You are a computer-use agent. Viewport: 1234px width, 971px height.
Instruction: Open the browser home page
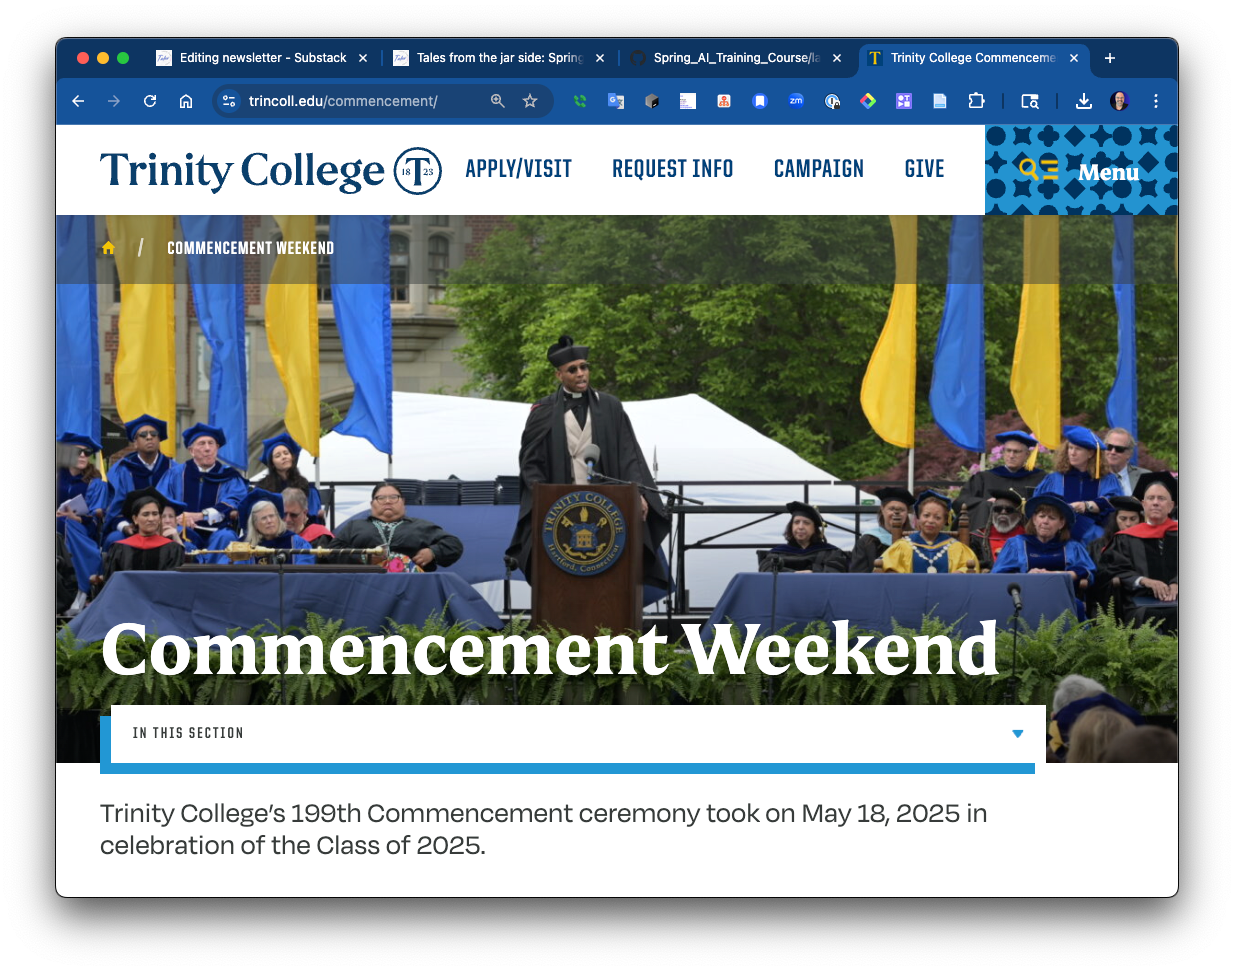click(186, 101)
